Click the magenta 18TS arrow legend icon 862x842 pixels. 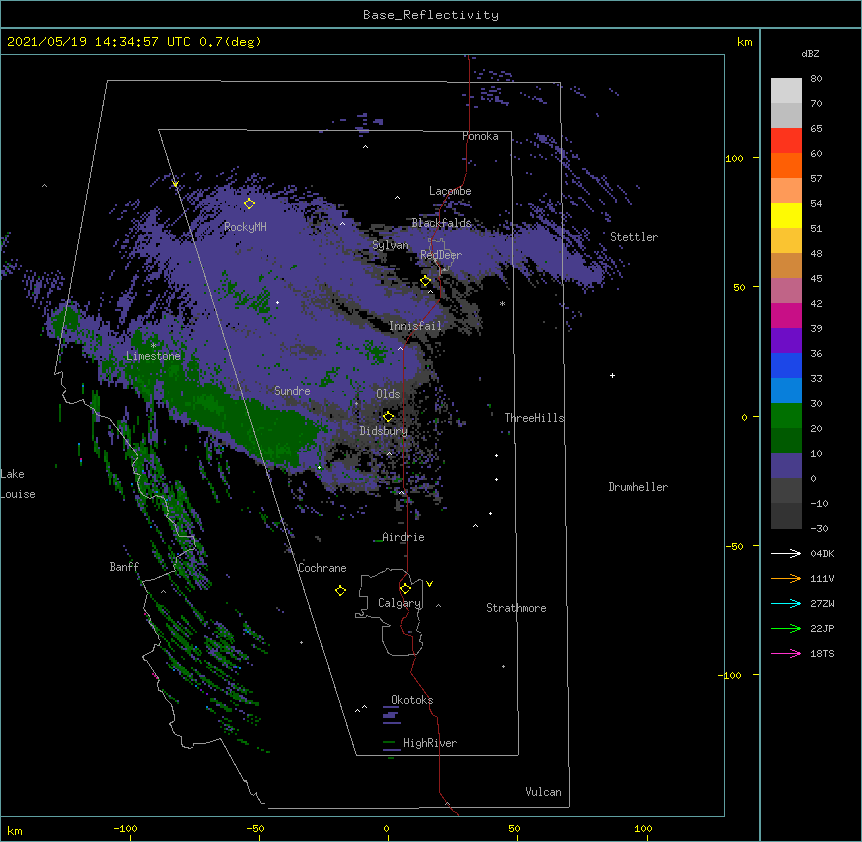786,653
